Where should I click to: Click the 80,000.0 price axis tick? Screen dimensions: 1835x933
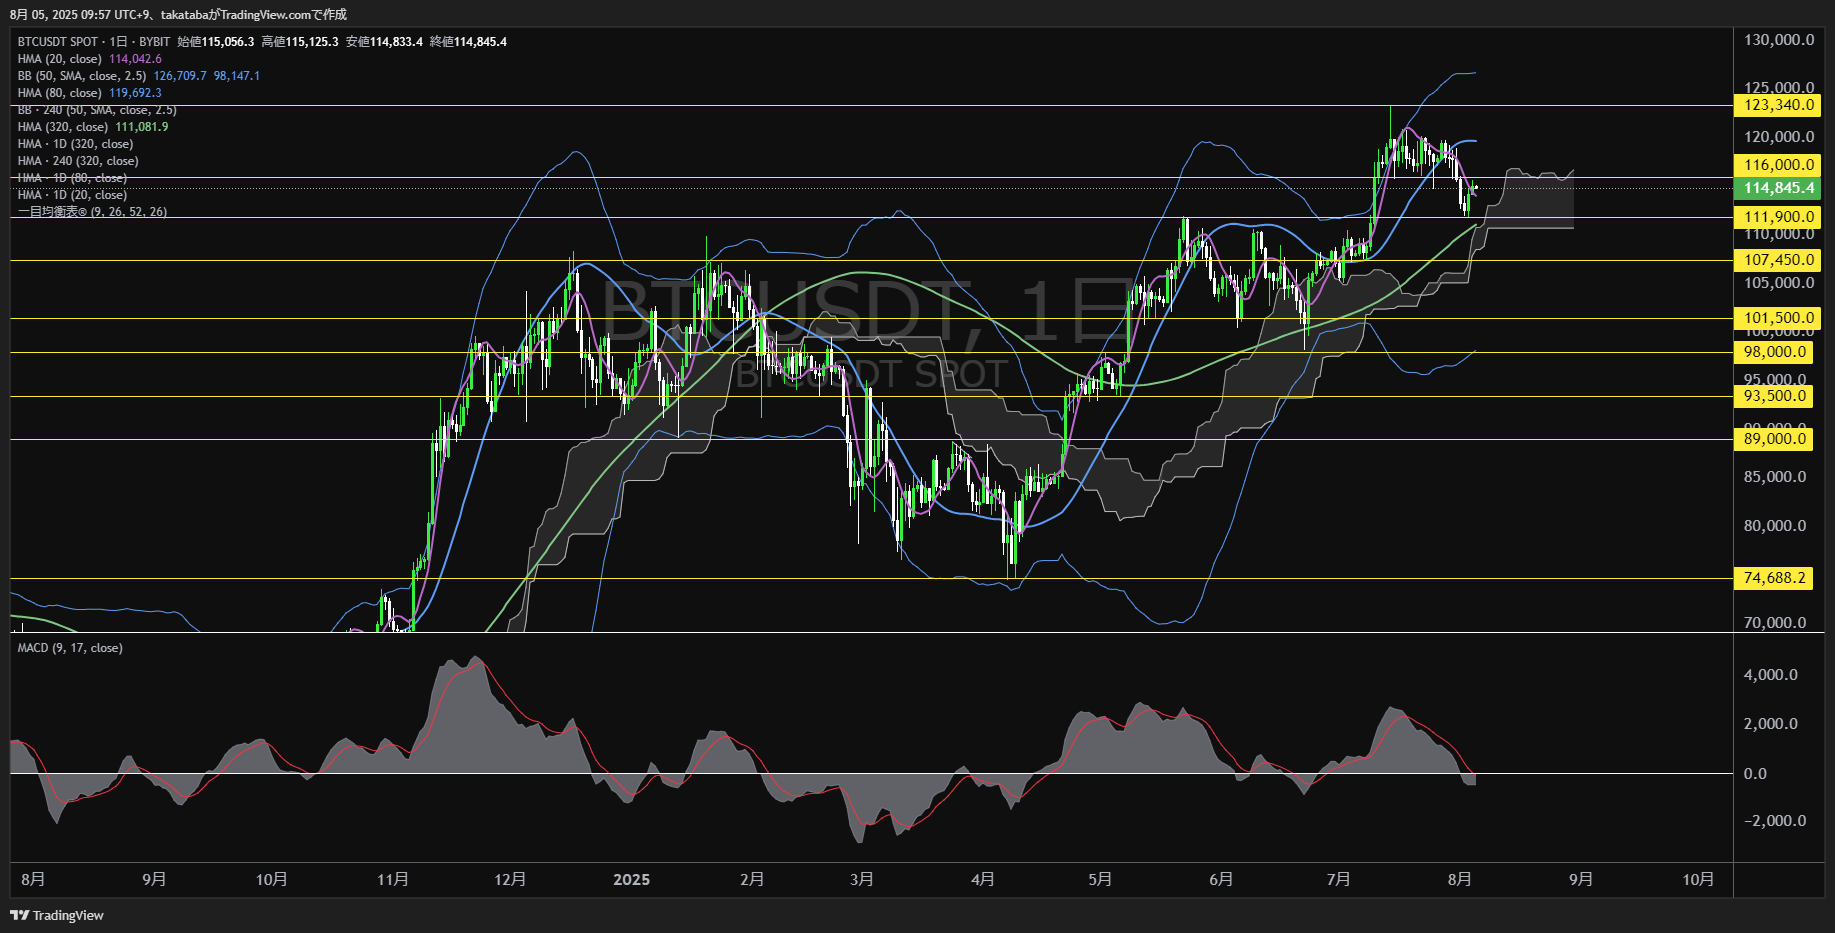1775,526
